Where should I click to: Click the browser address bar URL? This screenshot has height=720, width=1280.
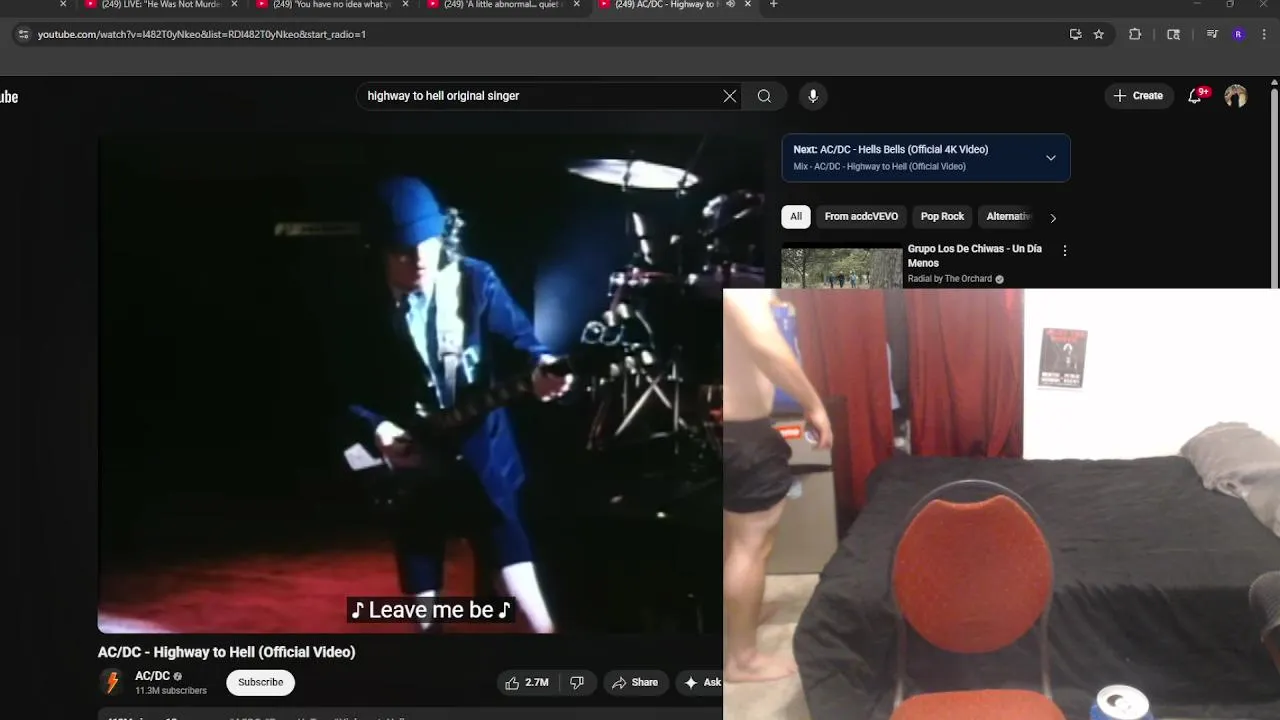coord(202,34)
